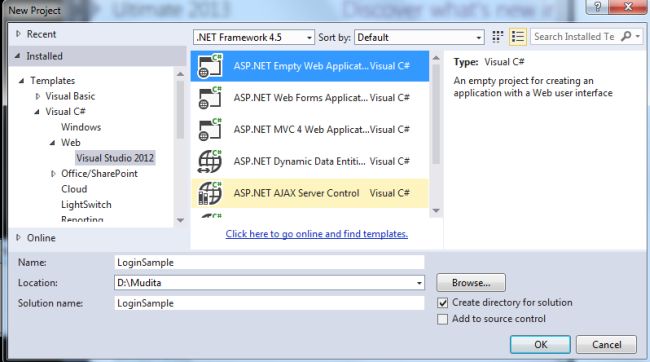Click the ASP.NET Dynamic Data Entities icon
Image resolution: width=650 pixels, height=362 pixels.
click(x=210, y=161)
